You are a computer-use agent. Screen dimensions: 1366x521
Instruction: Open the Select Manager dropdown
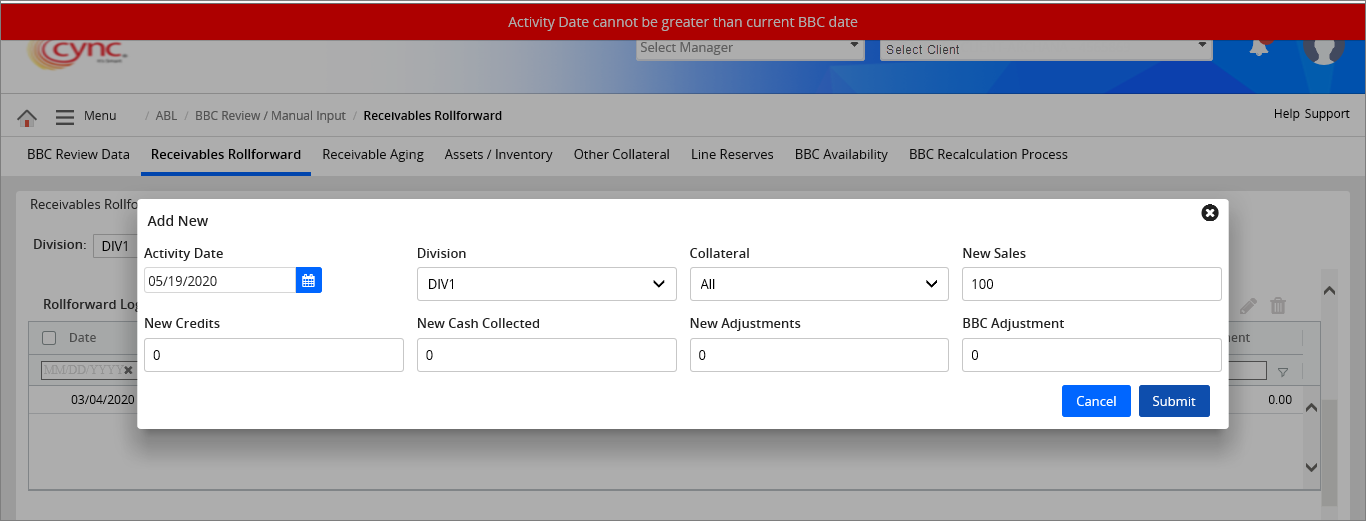(x=750, y=48)
